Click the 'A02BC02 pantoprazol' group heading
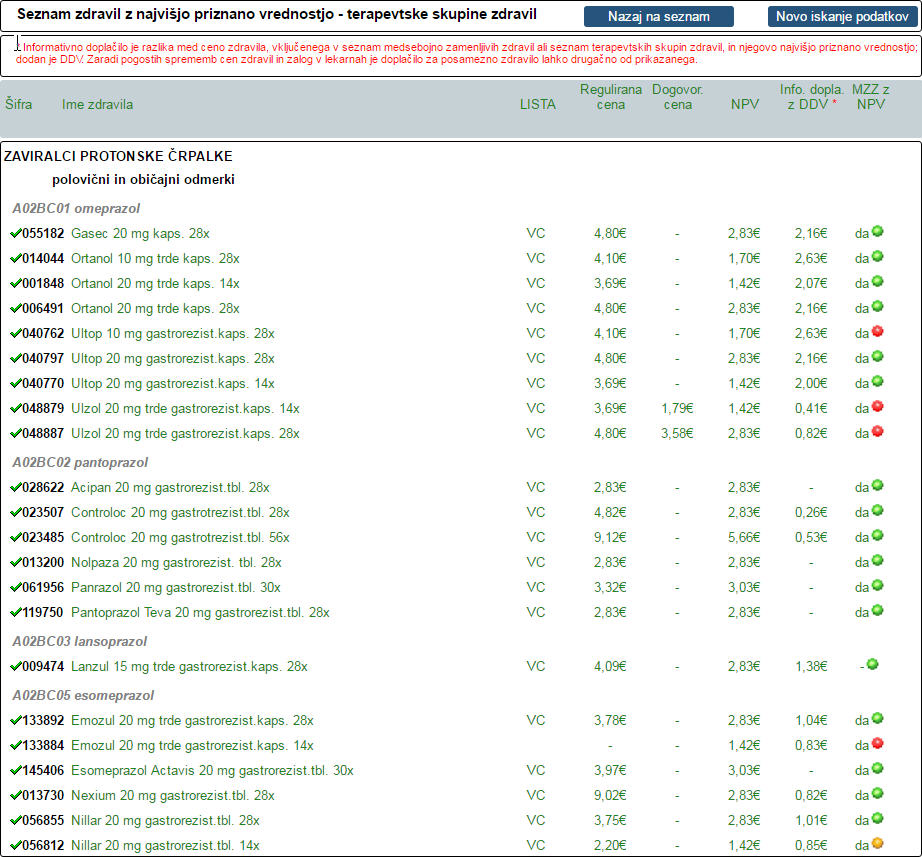The image size is (922, 857). (80, 462)
